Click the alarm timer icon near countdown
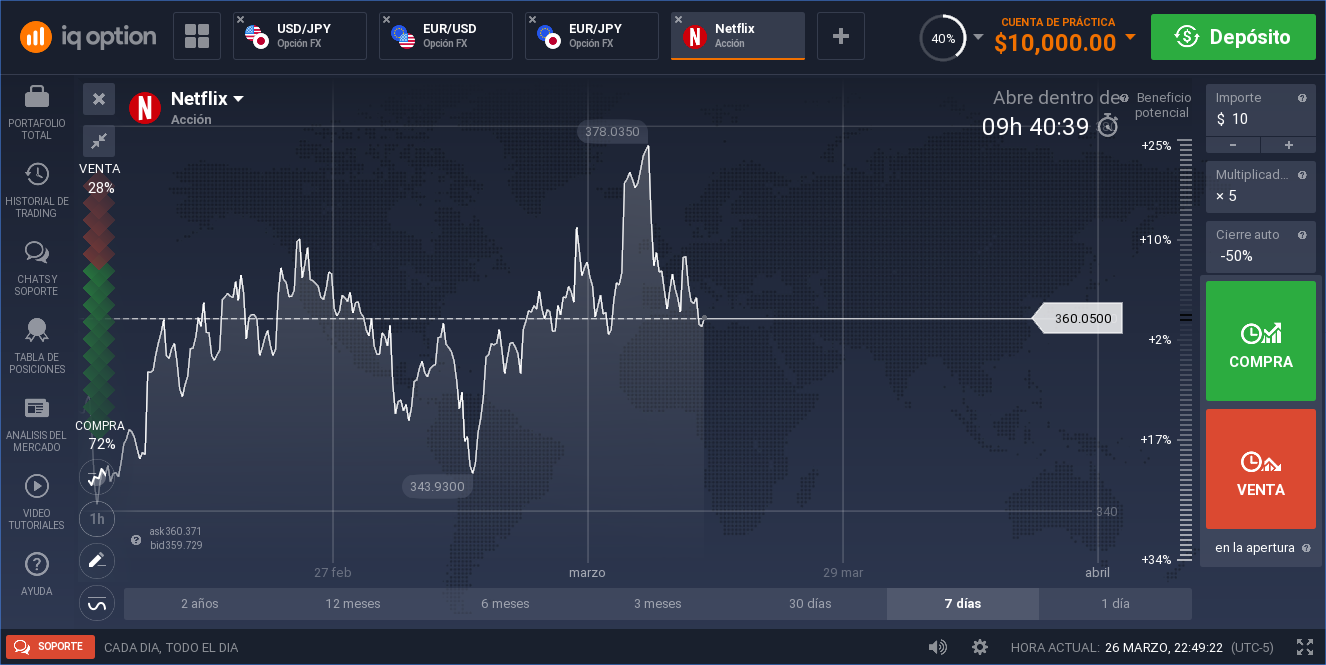 (x=1108, y=126)
